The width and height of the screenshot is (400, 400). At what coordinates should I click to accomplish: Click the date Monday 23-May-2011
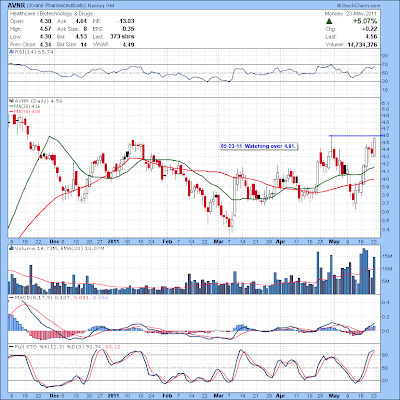(x=351, y=14)
